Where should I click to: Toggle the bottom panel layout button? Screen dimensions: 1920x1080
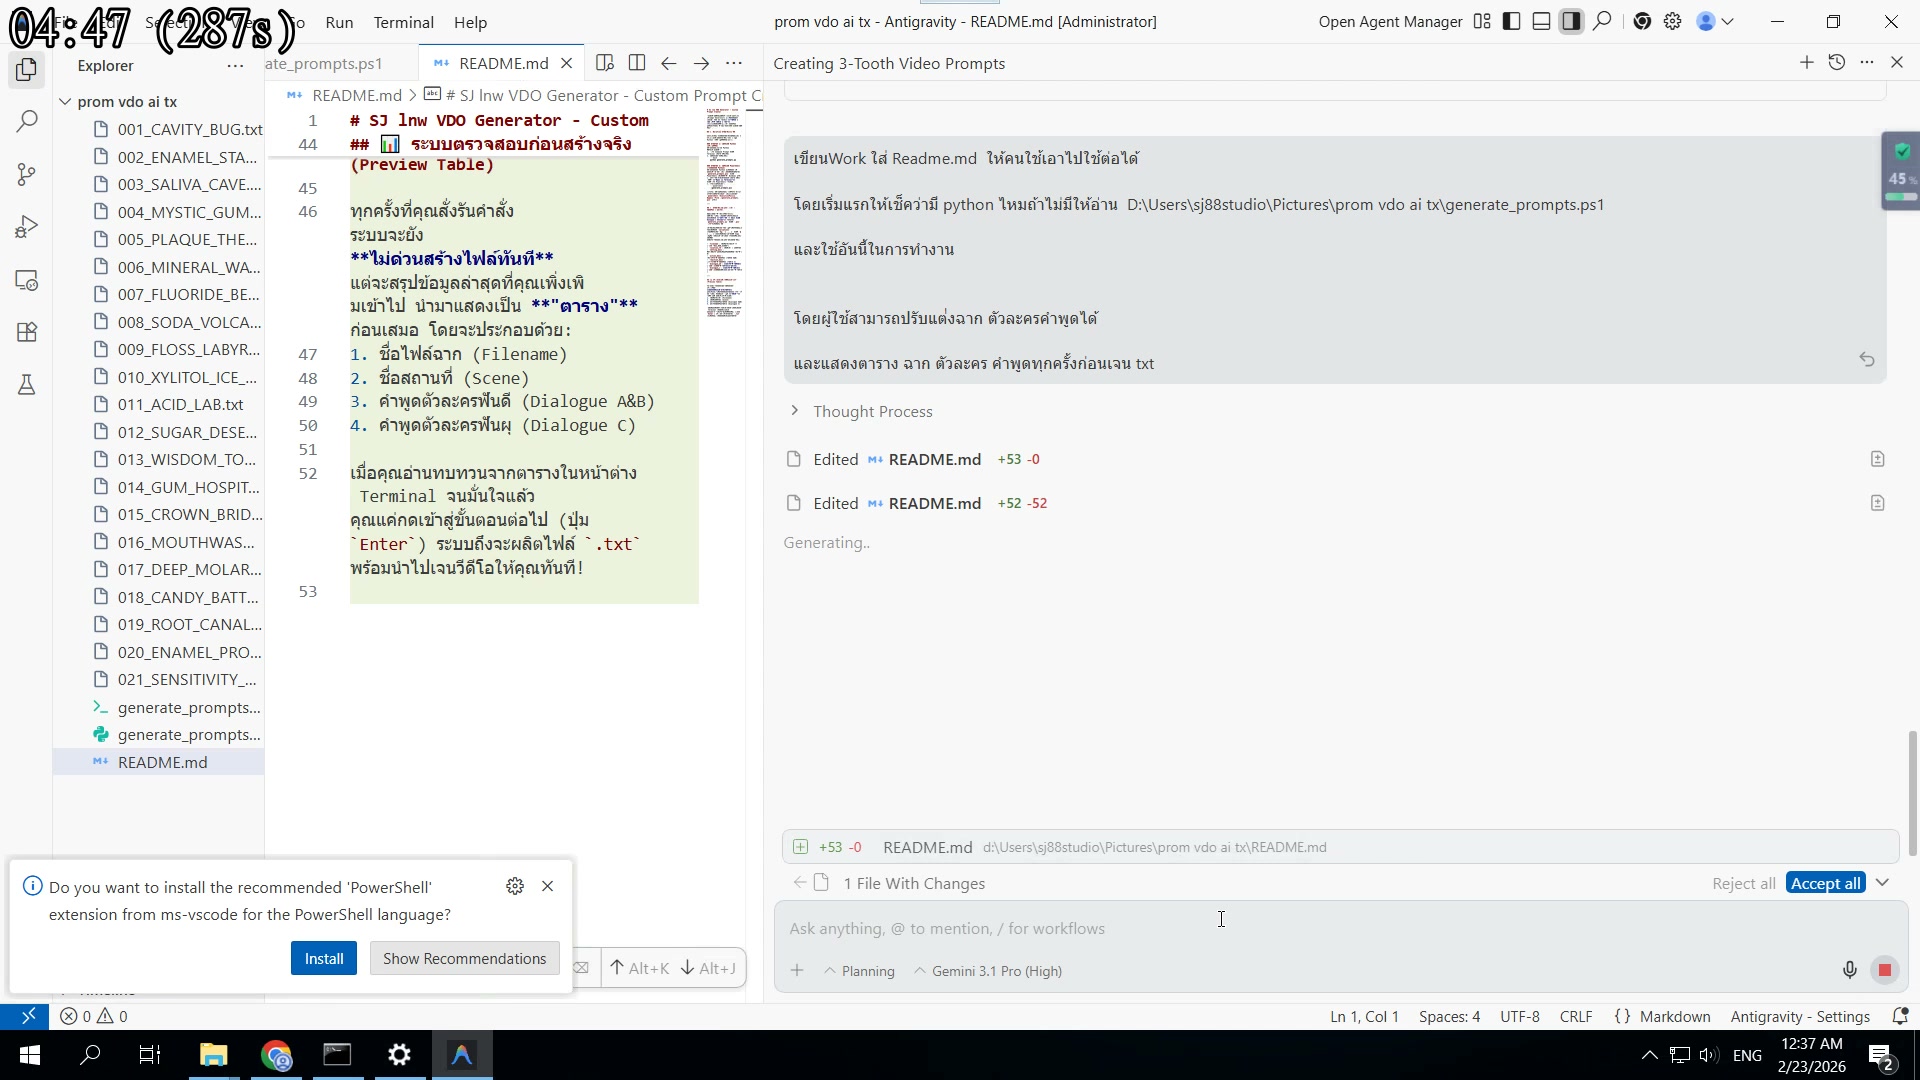[1541, 21]
